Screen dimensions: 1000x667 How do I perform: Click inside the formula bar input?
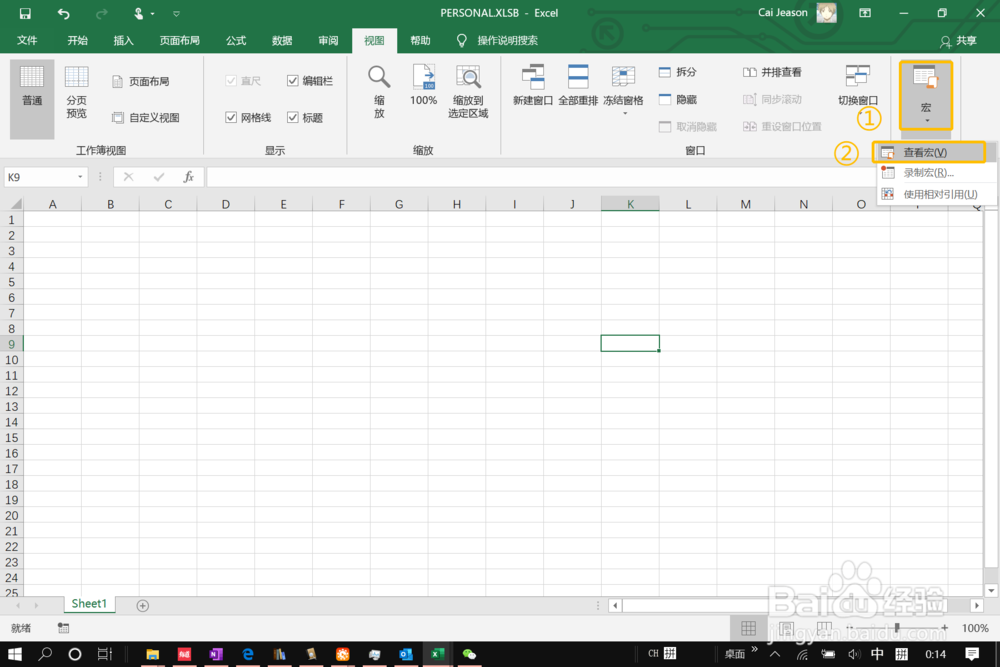click(541, 177)
